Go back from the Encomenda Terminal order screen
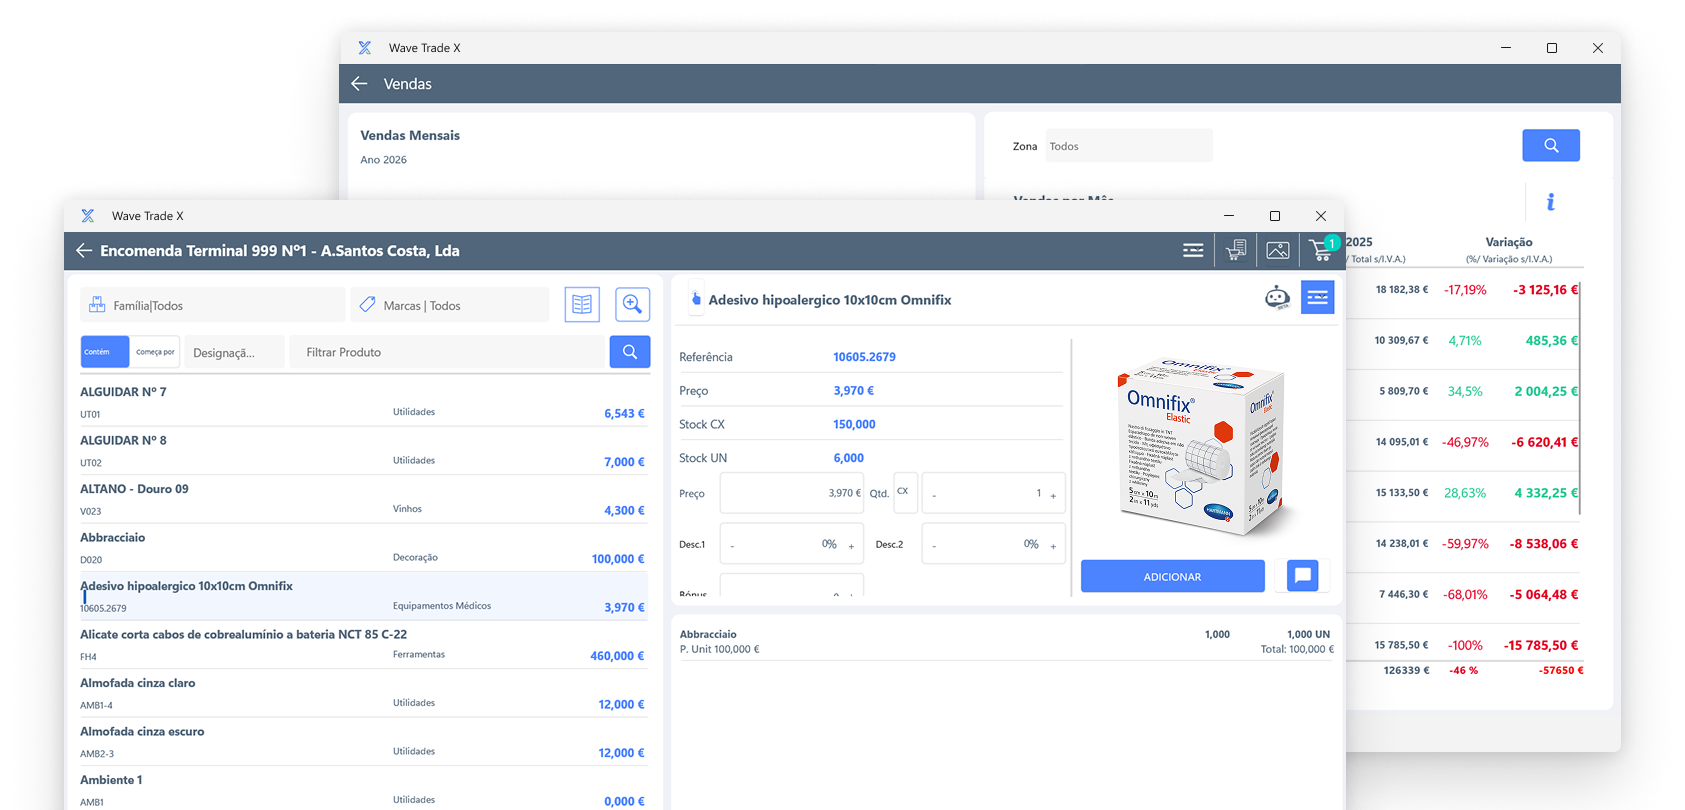The height and width of the screenshot is (810, 1685). click(84, 251)
